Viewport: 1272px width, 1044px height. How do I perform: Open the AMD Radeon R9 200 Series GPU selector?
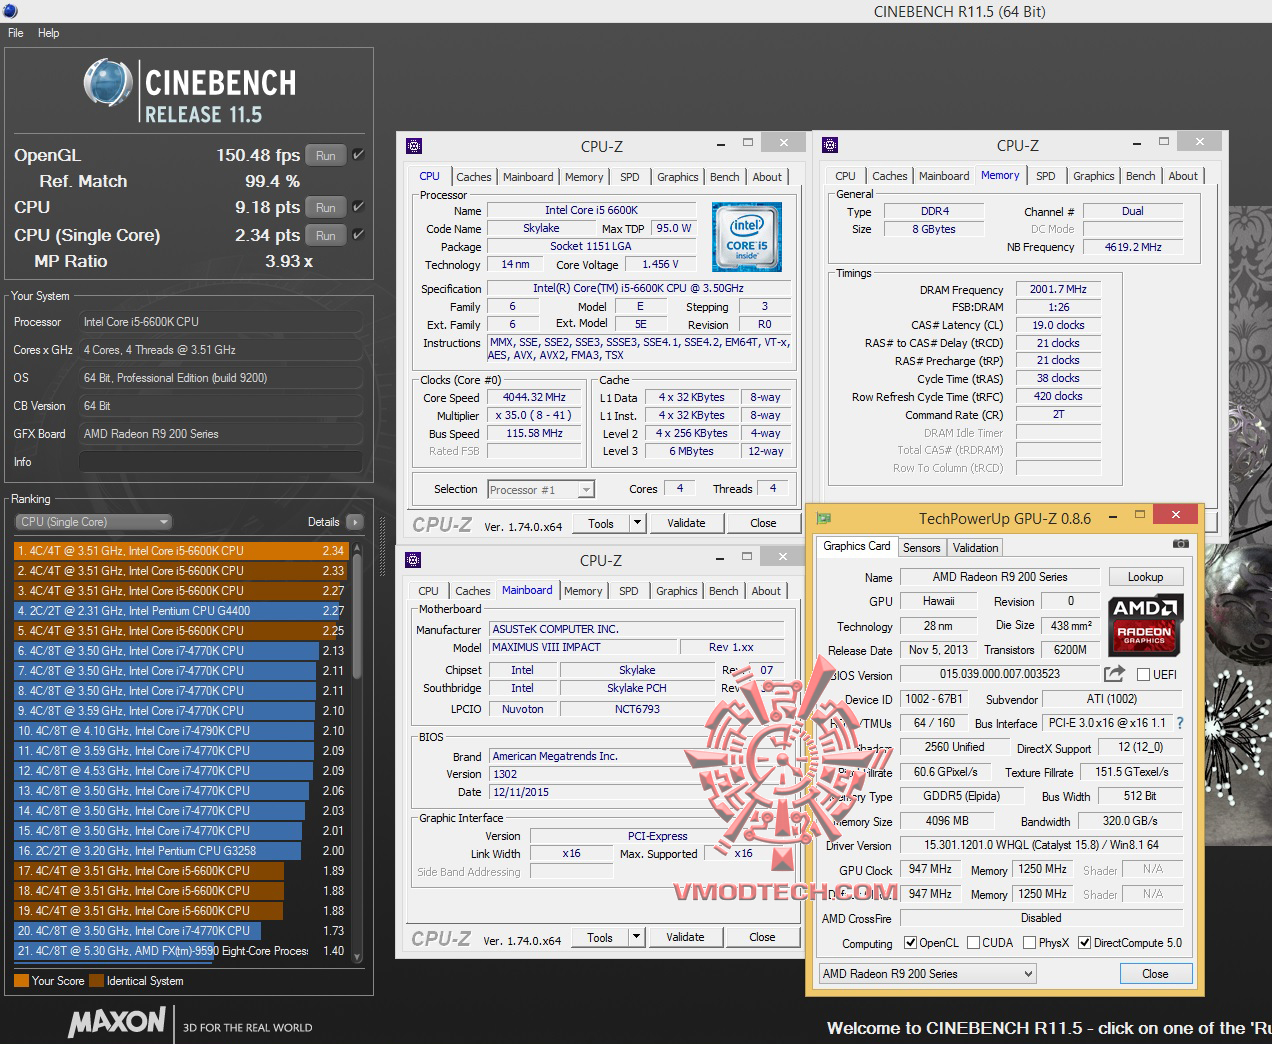pyautogui.click(x=927, y=973)
